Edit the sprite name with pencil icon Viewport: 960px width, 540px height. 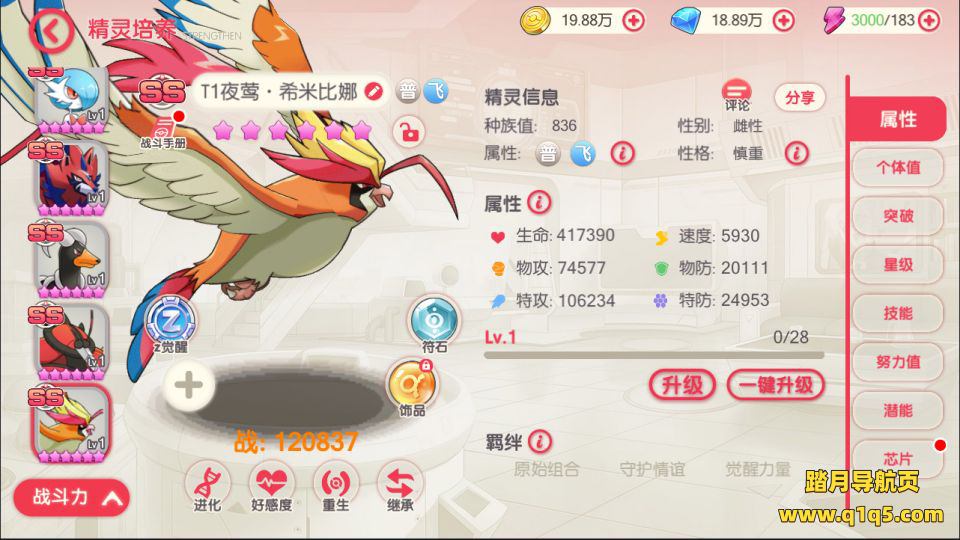tap(373, 92)
